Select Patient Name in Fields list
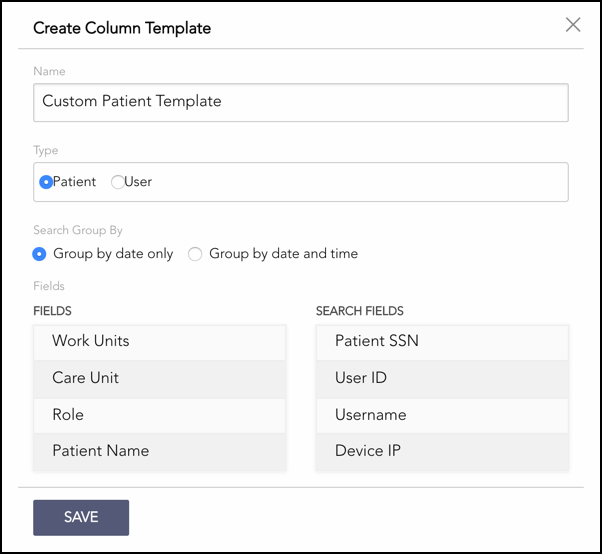Image resolution: width=602 pixels, height=554 pixels. coord(159,451)
